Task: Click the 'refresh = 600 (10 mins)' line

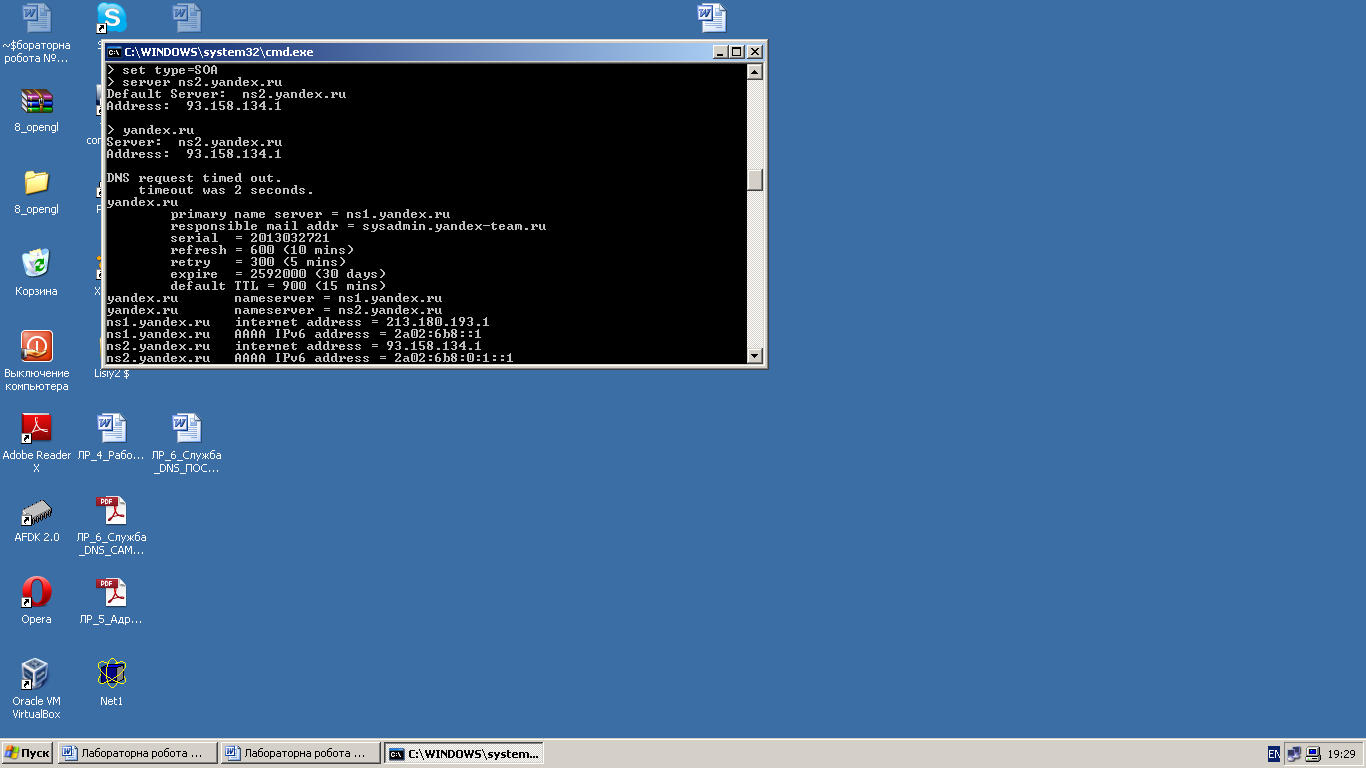Action: click(x=262, y=250)
